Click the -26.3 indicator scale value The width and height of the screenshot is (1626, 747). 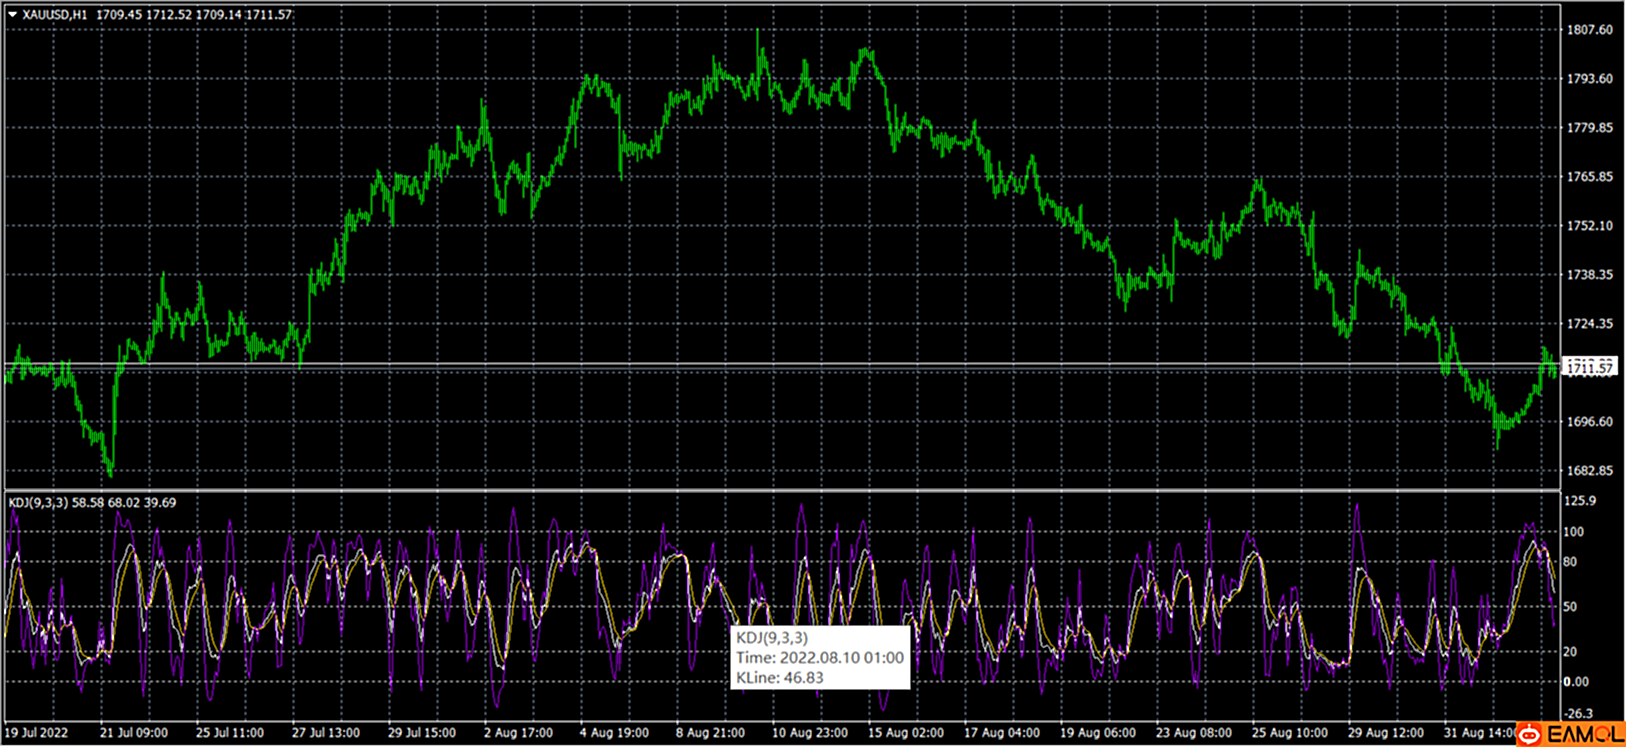(1579, 714)
